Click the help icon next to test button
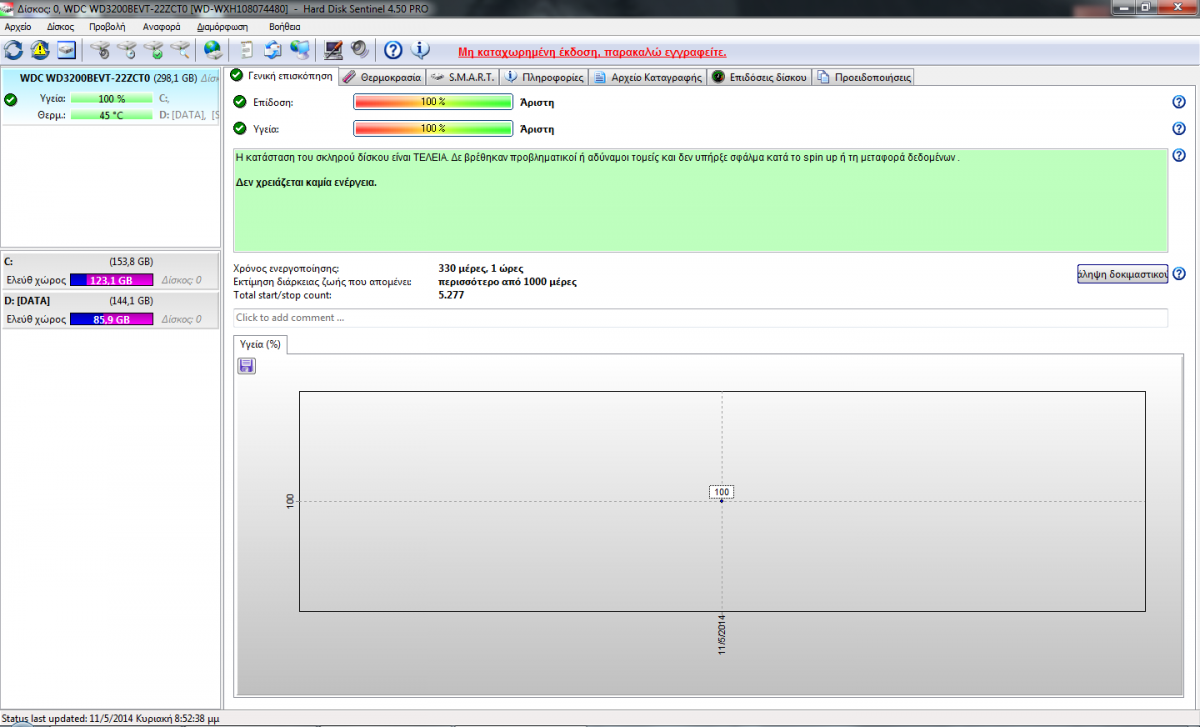Image resolution: width=1200 pixels, height=727 pixels. click(1178, 274)
